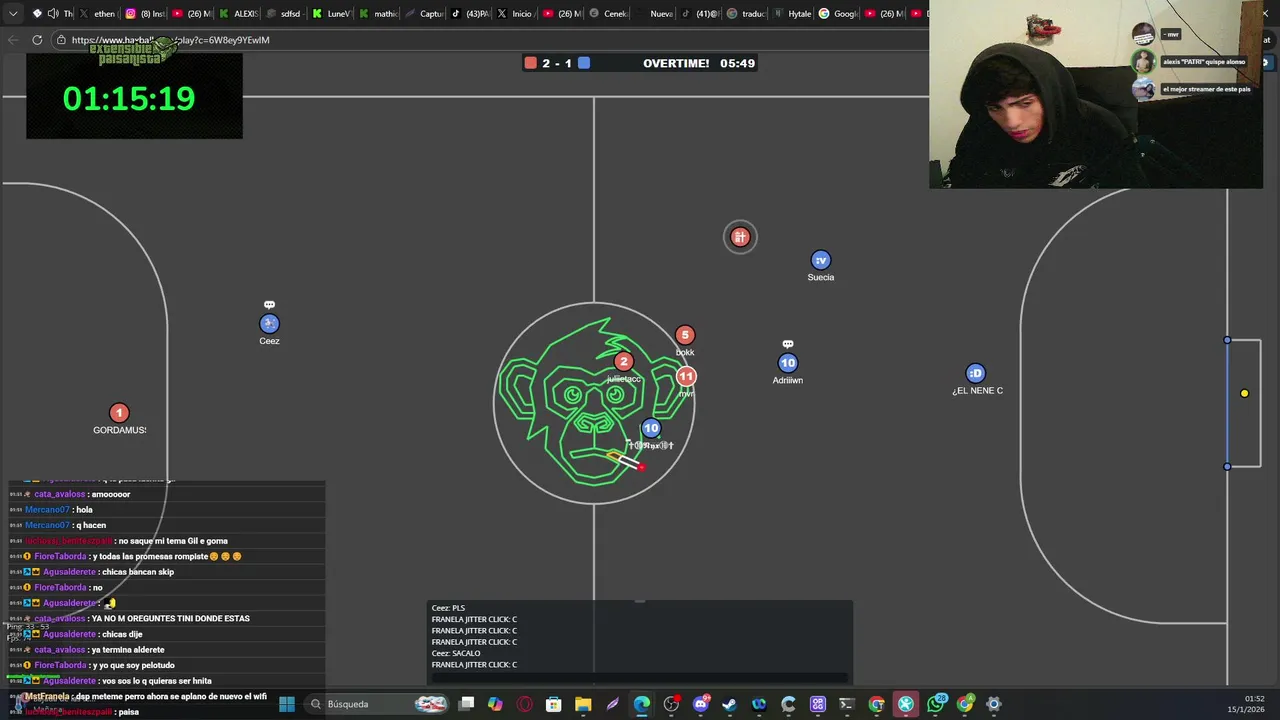This screenshot has height=720, width=1280.
Task: Click red player number 2 in center circle
Action: coord(624,361)
